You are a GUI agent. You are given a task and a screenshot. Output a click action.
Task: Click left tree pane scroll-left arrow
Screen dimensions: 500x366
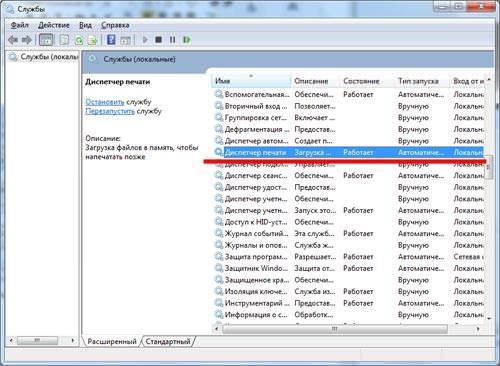(x=11, y=340)
